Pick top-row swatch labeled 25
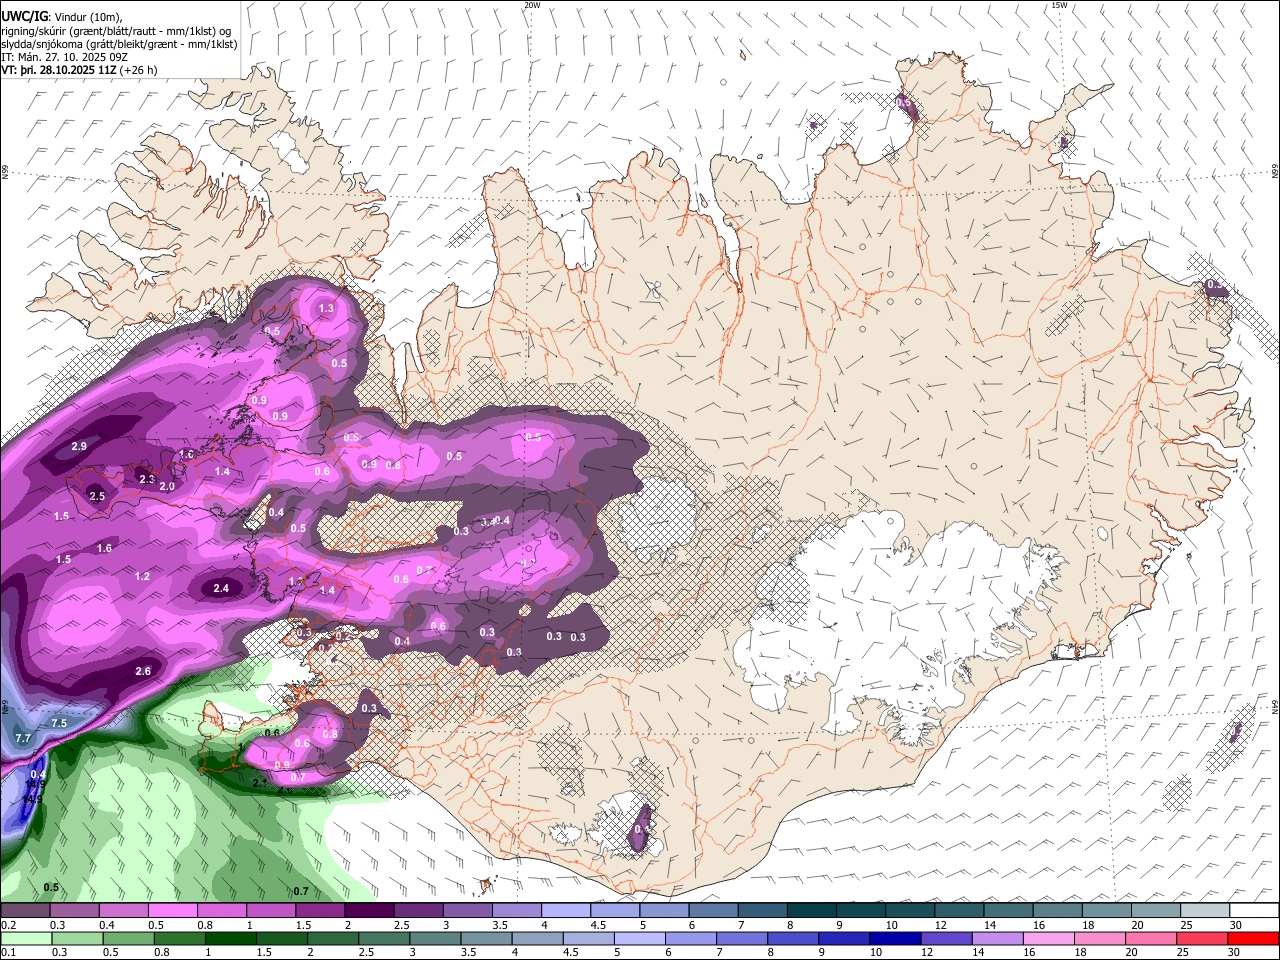The height and width of the screenshot is (960, 1280). 1206,911
